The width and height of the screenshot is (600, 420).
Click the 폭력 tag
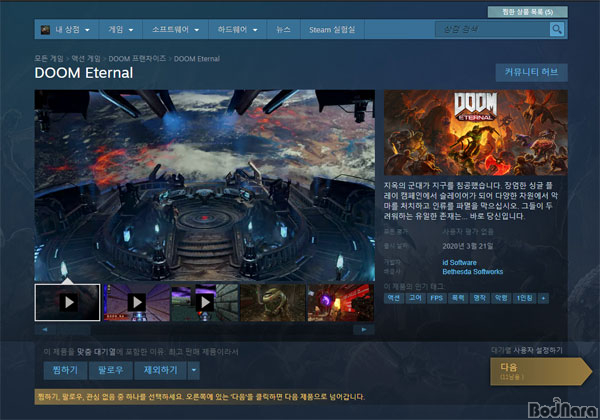click(x=458, y=298)
